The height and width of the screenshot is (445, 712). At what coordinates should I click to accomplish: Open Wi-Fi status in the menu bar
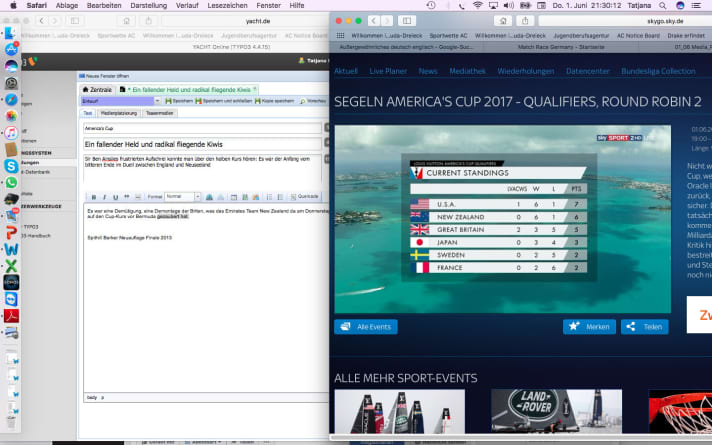pos(477,5)
